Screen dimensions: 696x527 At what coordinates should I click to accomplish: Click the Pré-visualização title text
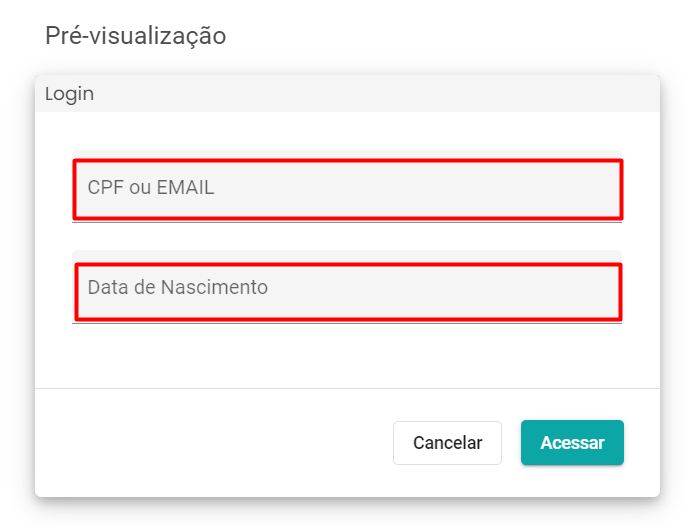[x=136, y=36]
